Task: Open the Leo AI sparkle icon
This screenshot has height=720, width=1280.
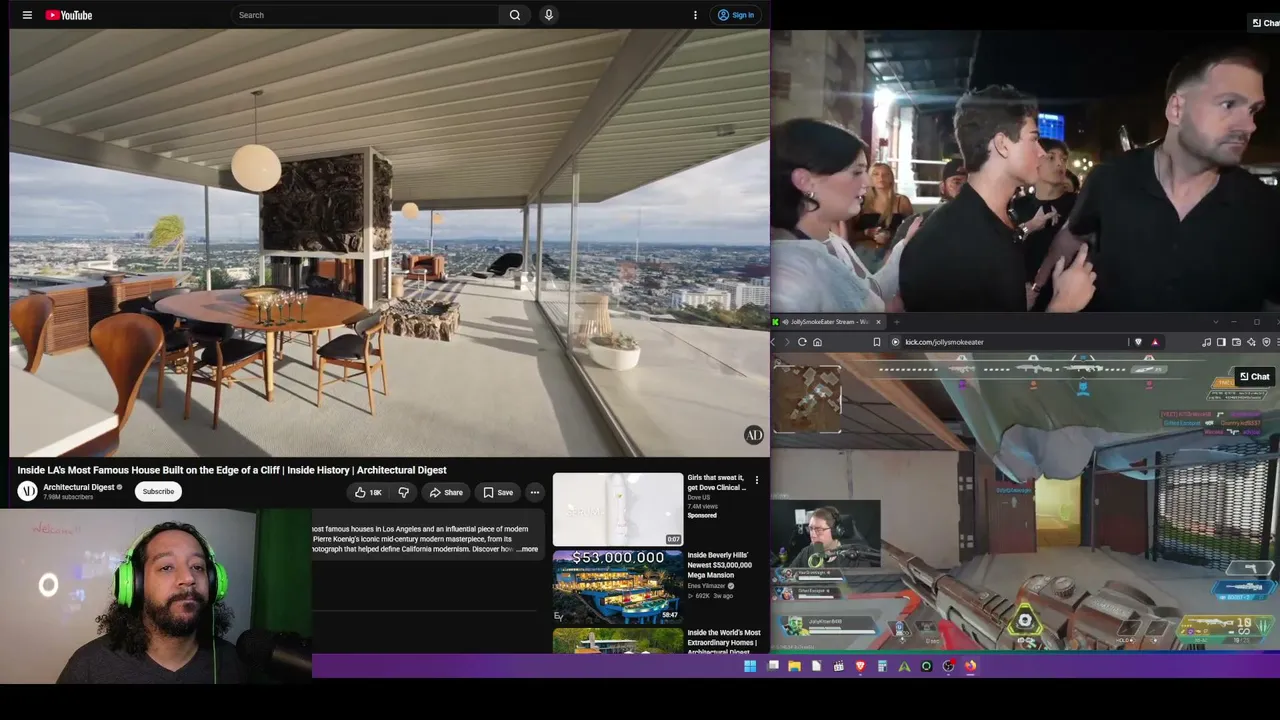Action: [x=1251, y=342]
